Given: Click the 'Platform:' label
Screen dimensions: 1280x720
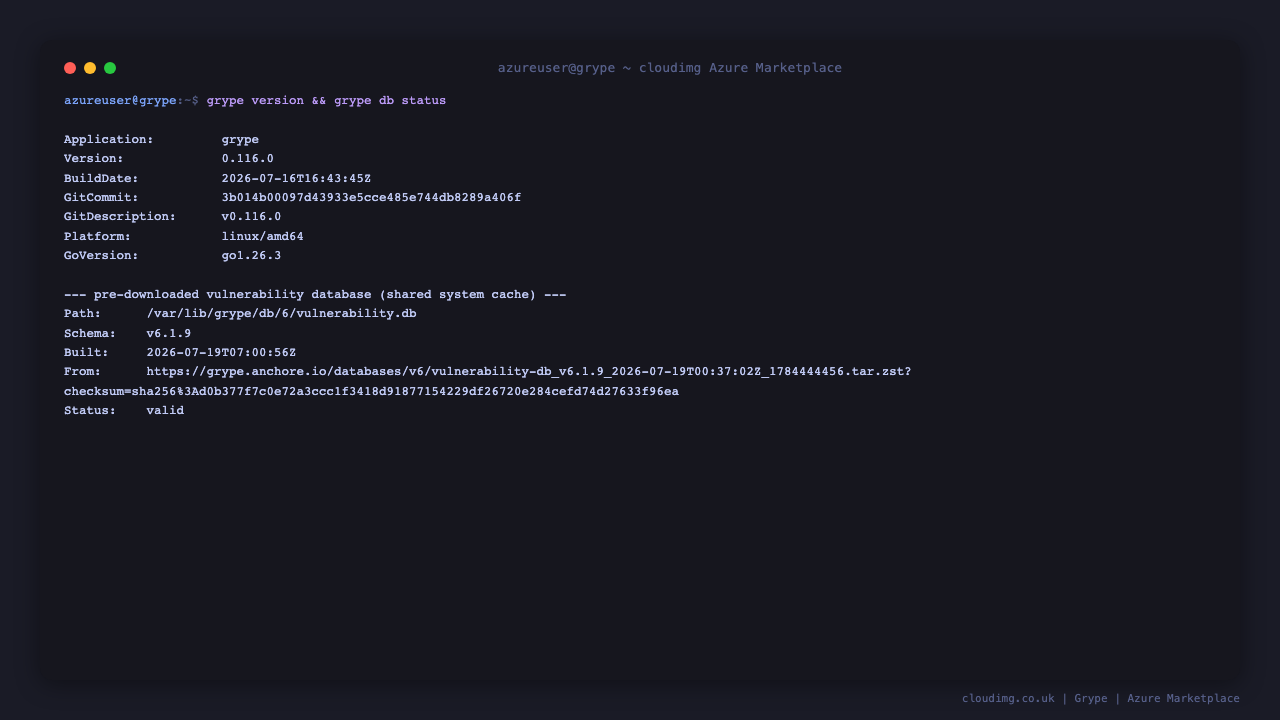Looking at the screenshot, I should pyautogui.click(x=98, y=237).
